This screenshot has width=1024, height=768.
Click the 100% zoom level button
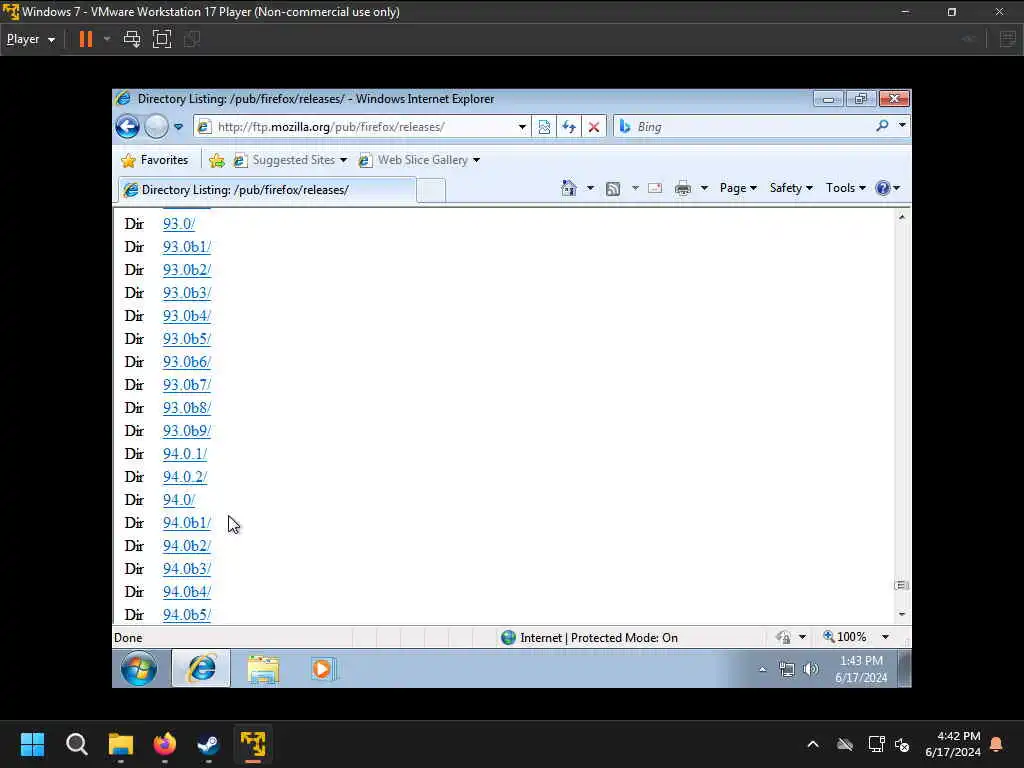(845, 637)
